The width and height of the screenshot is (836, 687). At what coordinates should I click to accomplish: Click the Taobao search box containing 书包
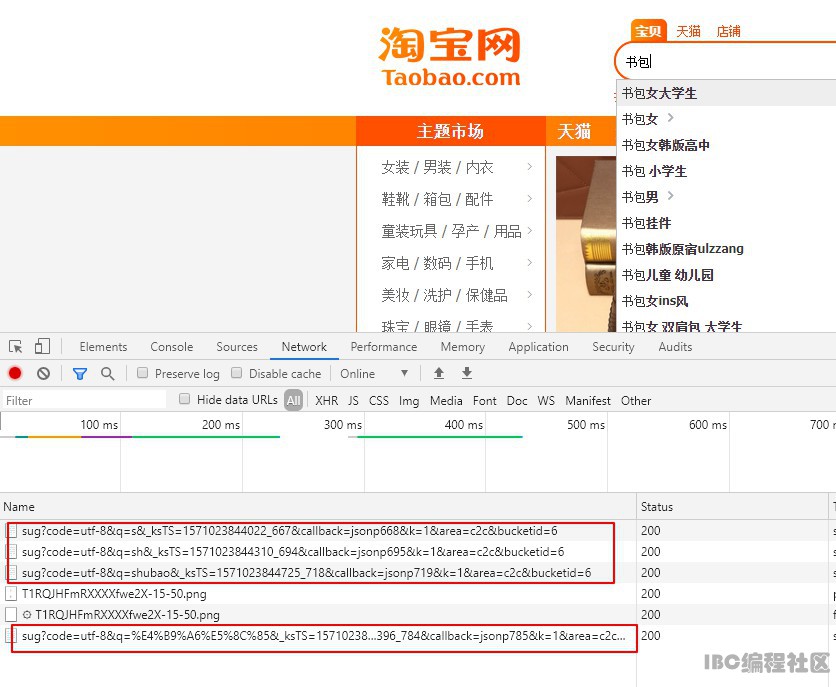tap(727, 62)
